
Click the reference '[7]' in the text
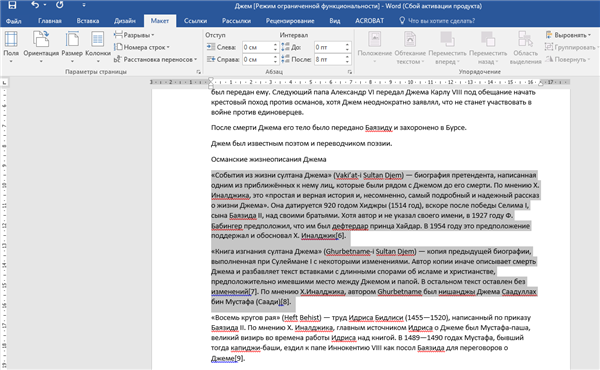253,292
